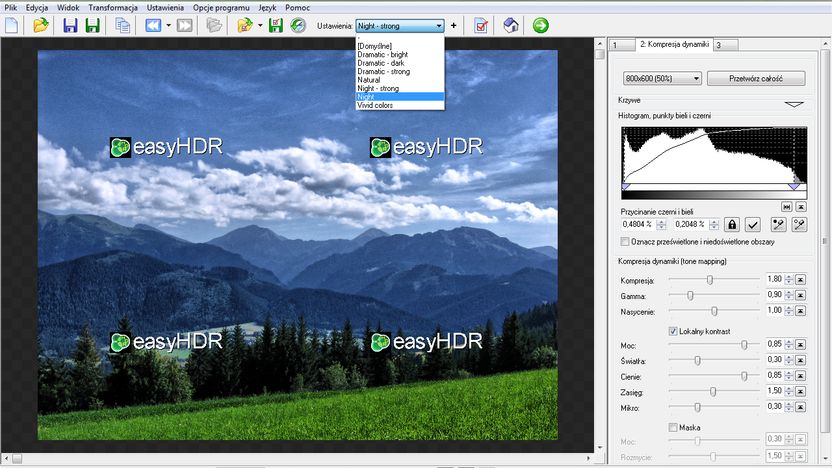Screen dimensions: 832x468
Task: Switch to tab 1 in side panel
Action: point(621,45)
